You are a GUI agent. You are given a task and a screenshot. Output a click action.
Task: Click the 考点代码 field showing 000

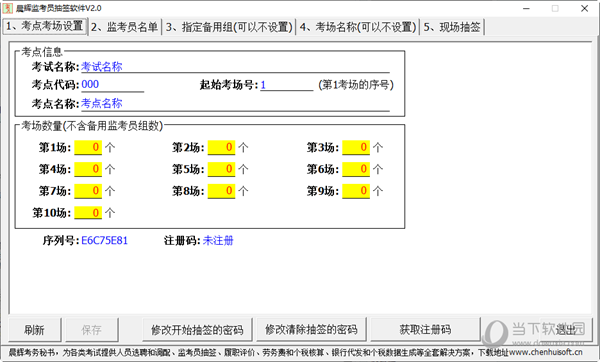(112, 85)
